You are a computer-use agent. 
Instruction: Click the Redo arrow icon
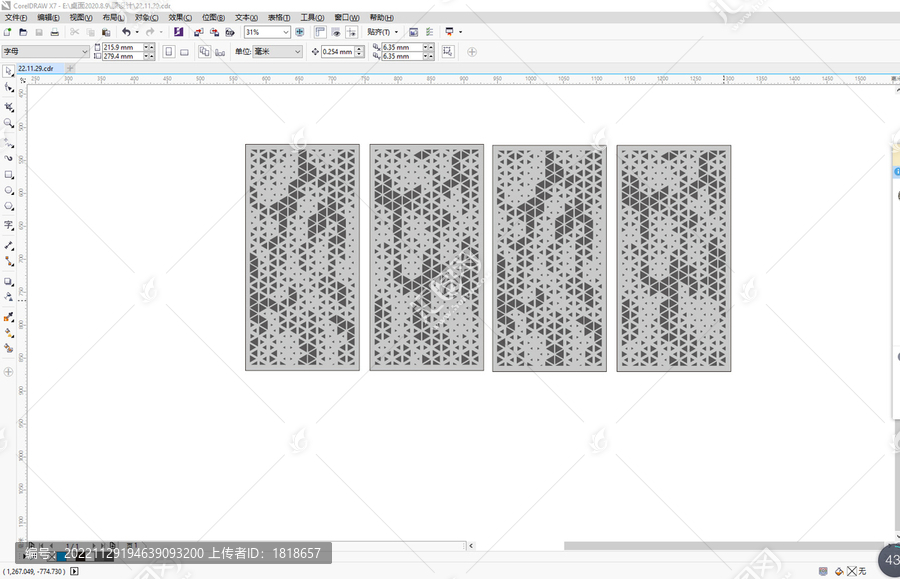point(150,32)
